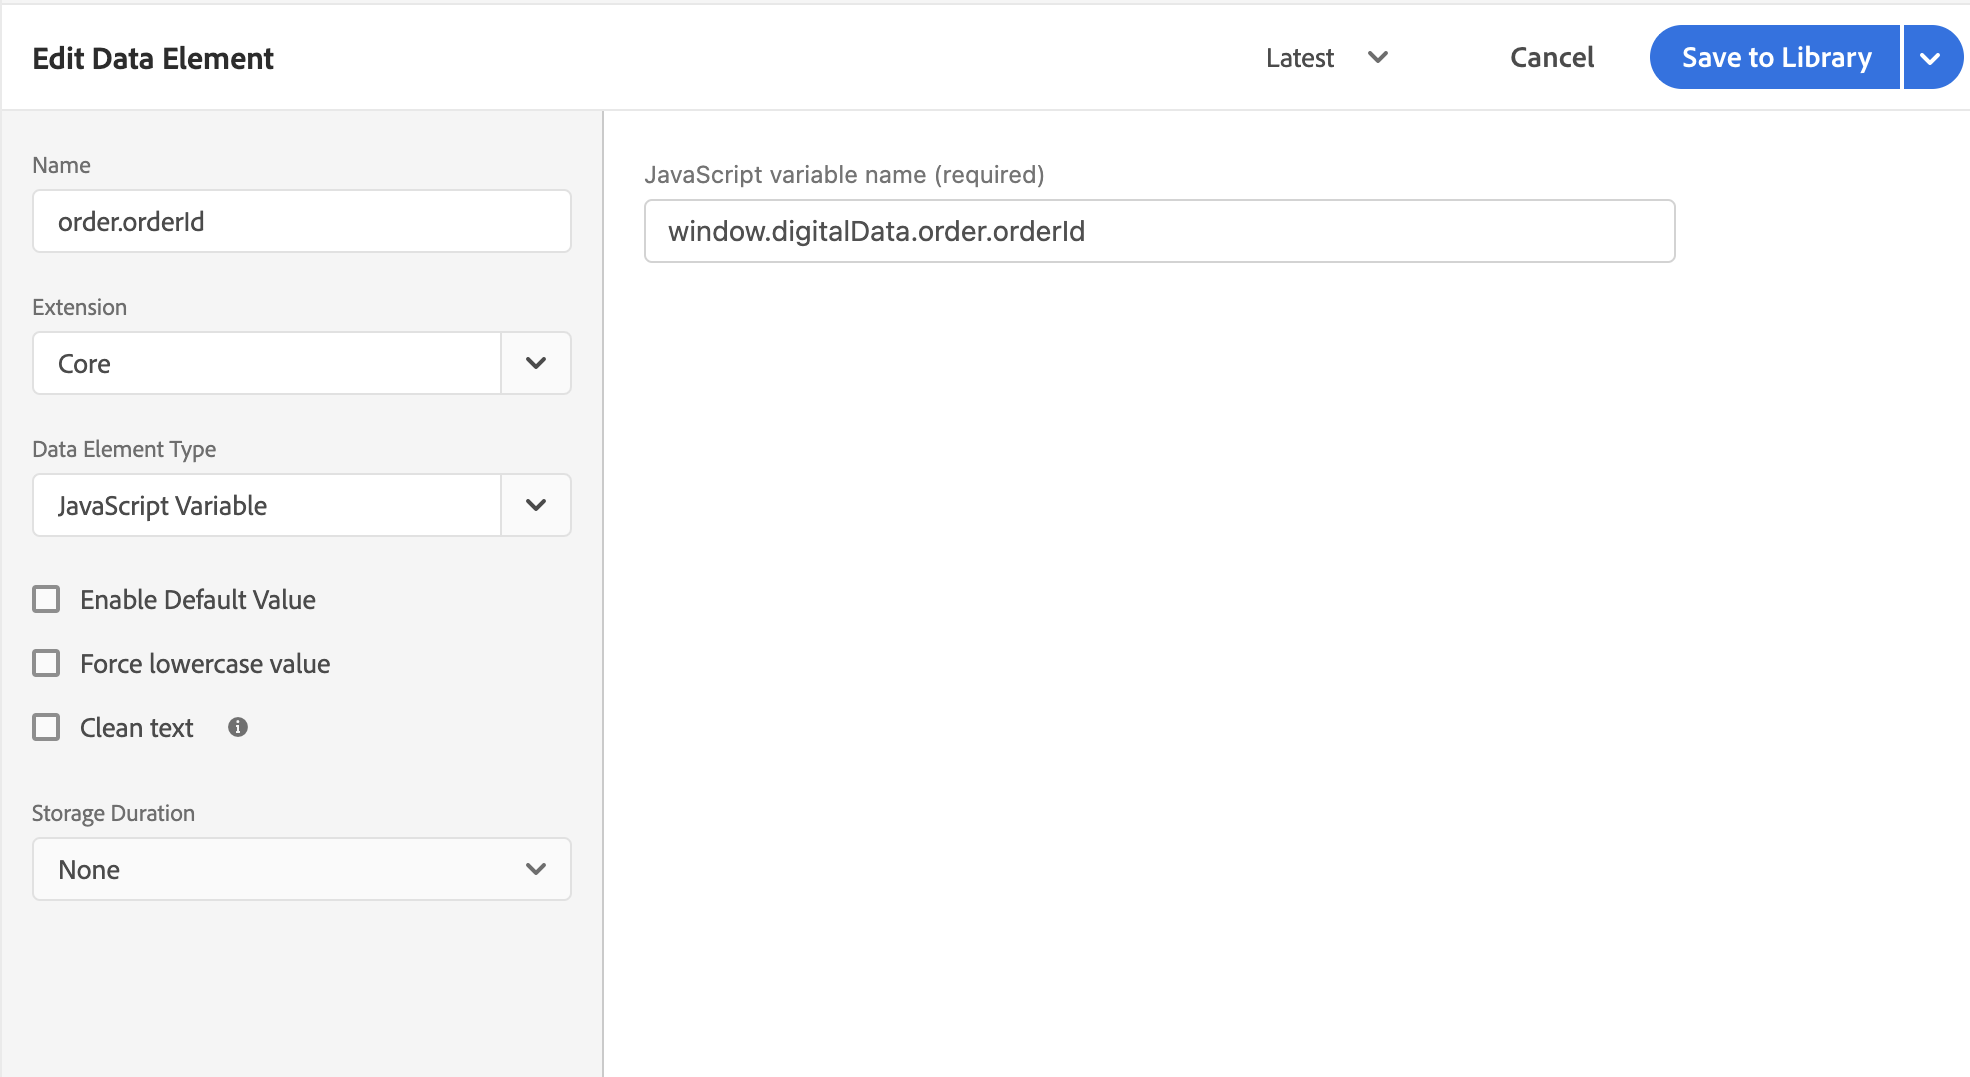
Task: Click the Enable Default Value label text
Action: (x=198, y=600)
